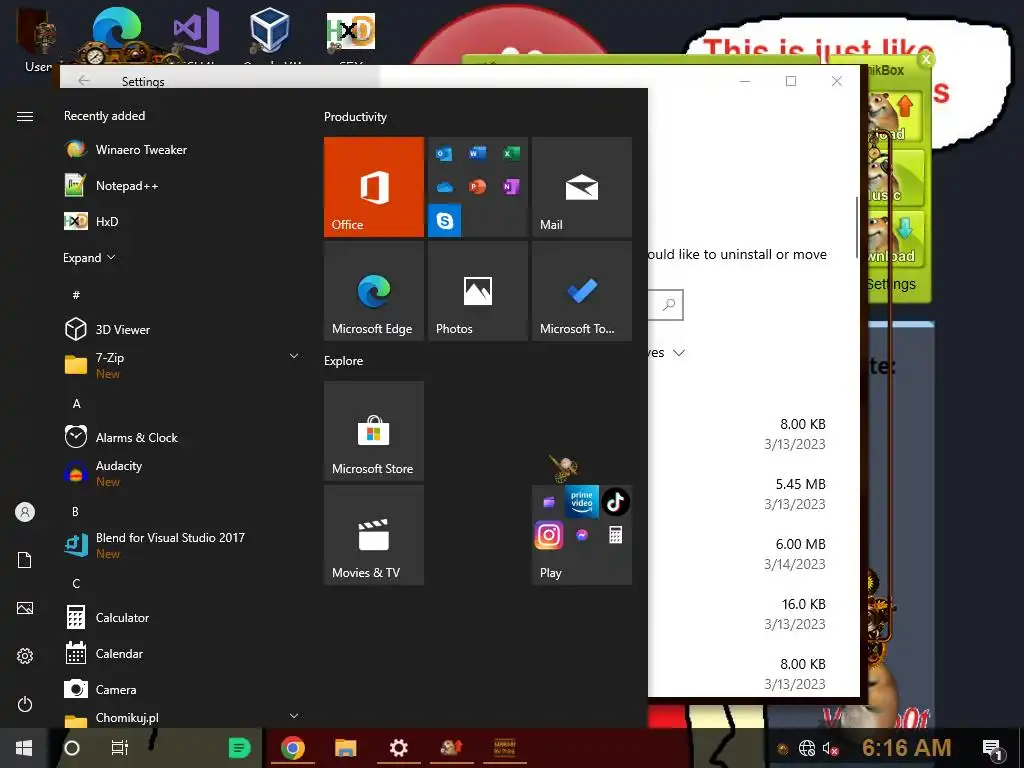Open PowerPoint icon in Office apps tile
Image resolution: width=1024 pixels, height=768 pixels.
pyautogui.click(x=477, y=187)
